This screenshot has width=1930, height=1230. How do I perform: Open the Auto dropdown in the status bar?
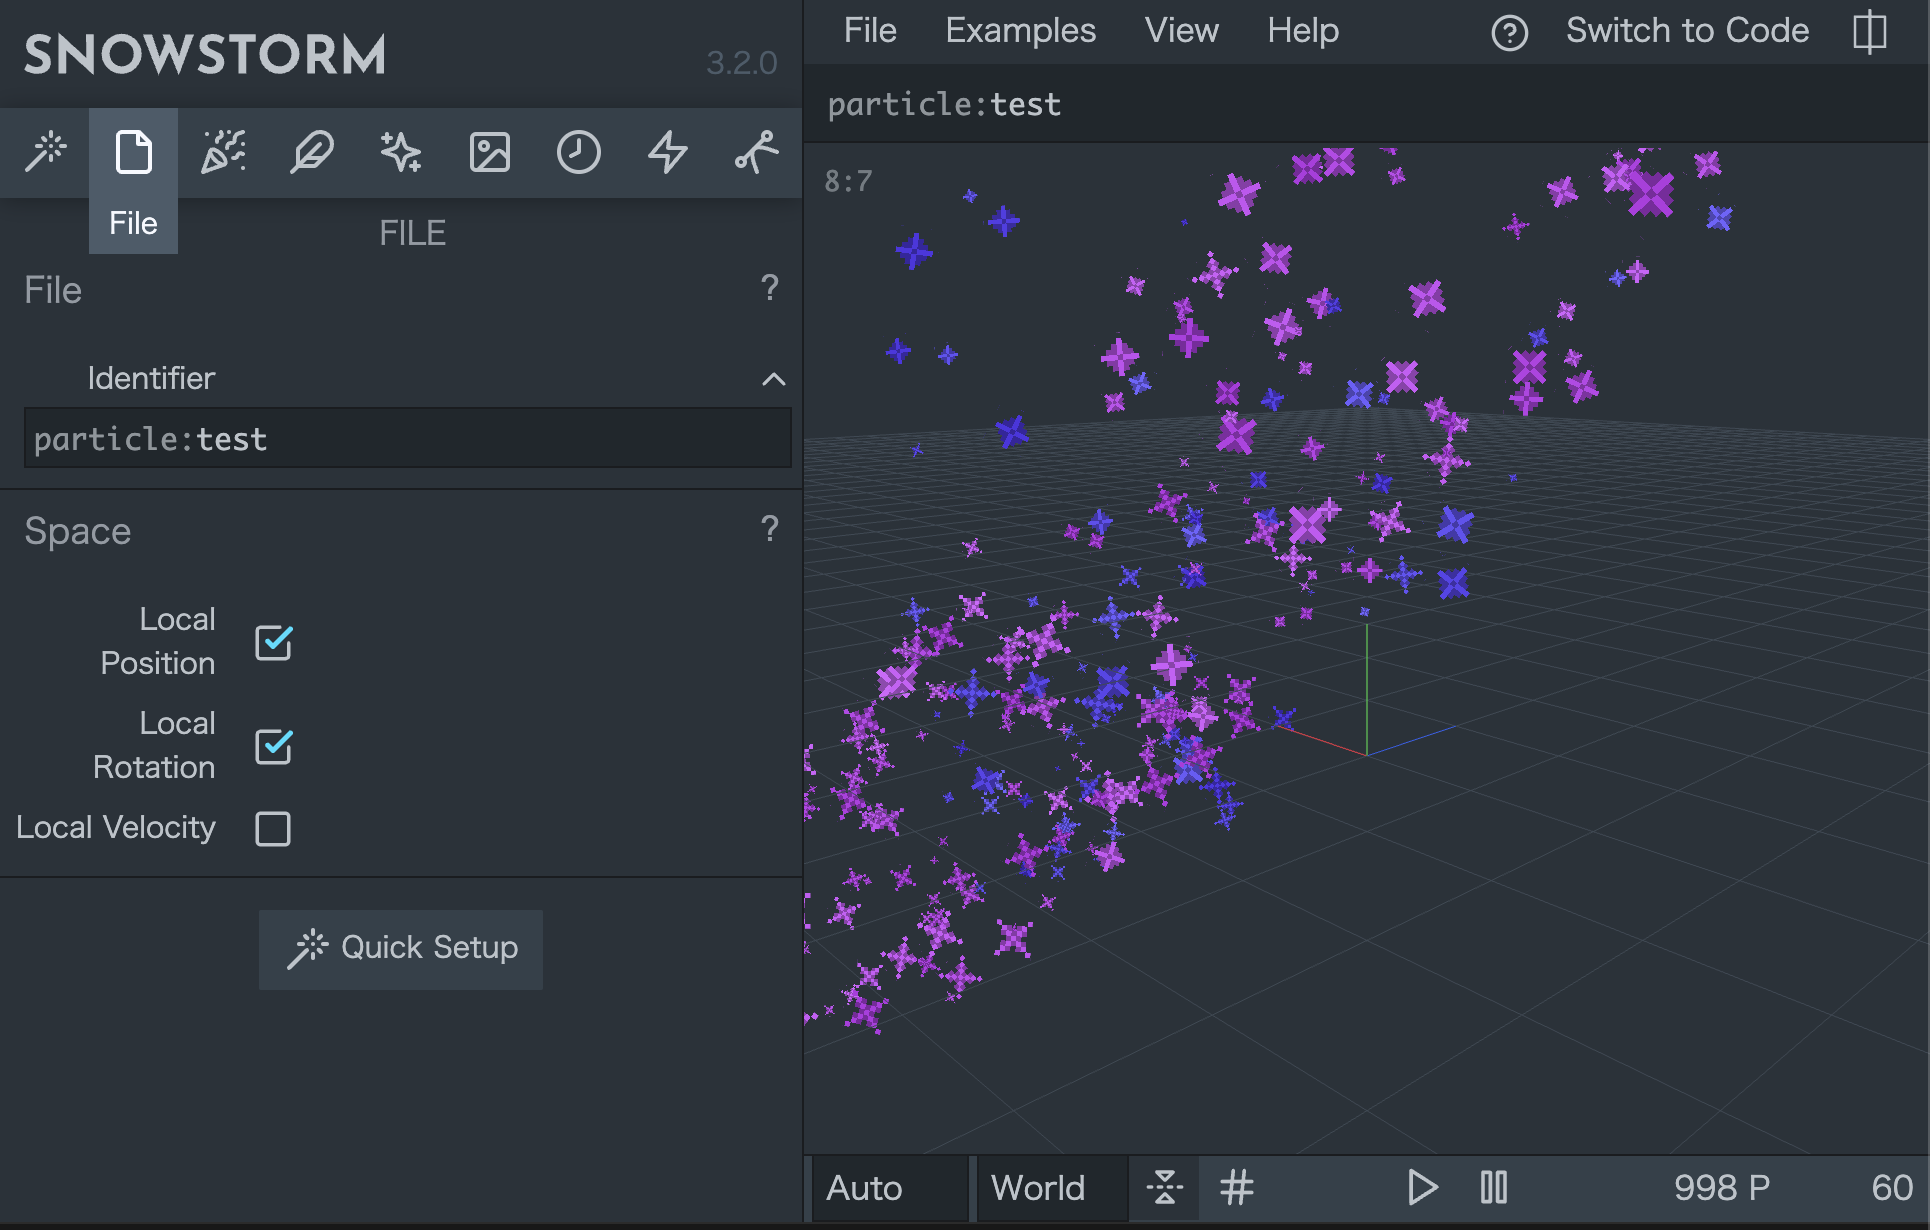click(x=888, y=1188)
